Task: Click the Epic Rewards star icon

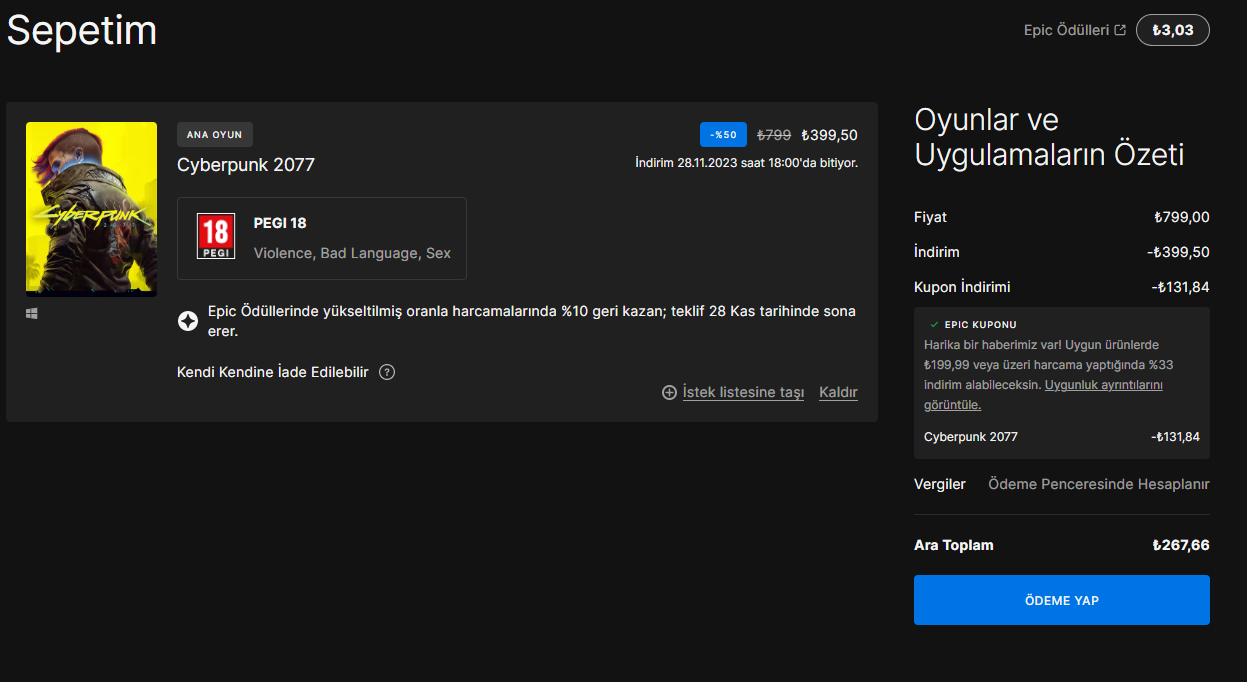Action: 187,320
